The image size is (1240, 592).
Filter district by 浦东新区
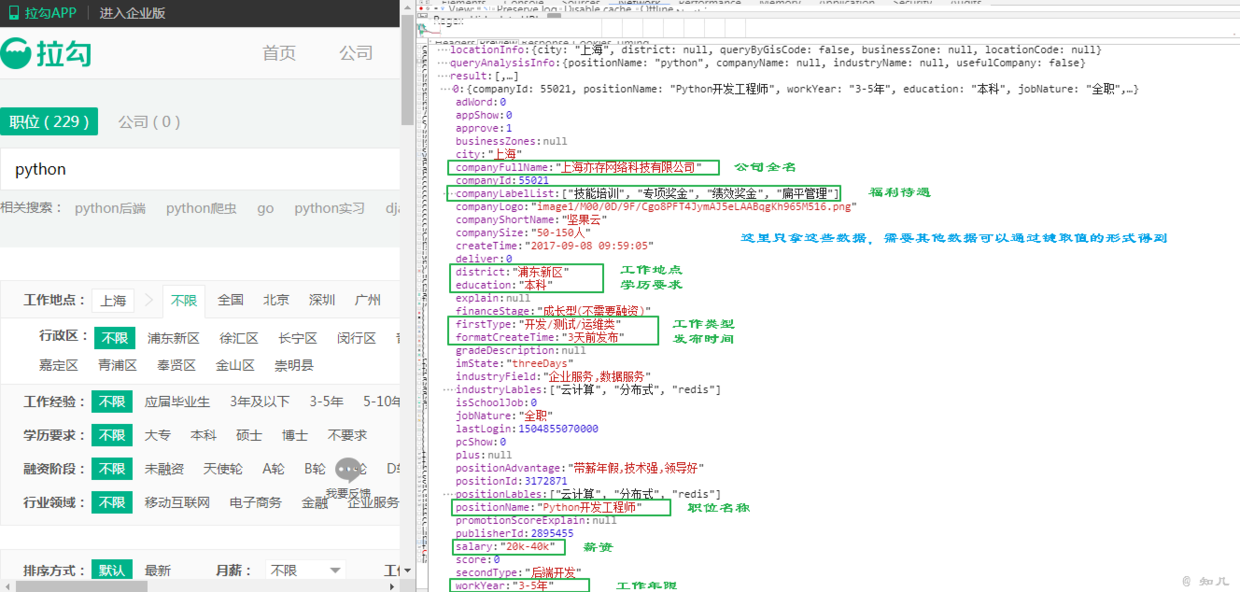pyautogui.click(x=174, y=338)
